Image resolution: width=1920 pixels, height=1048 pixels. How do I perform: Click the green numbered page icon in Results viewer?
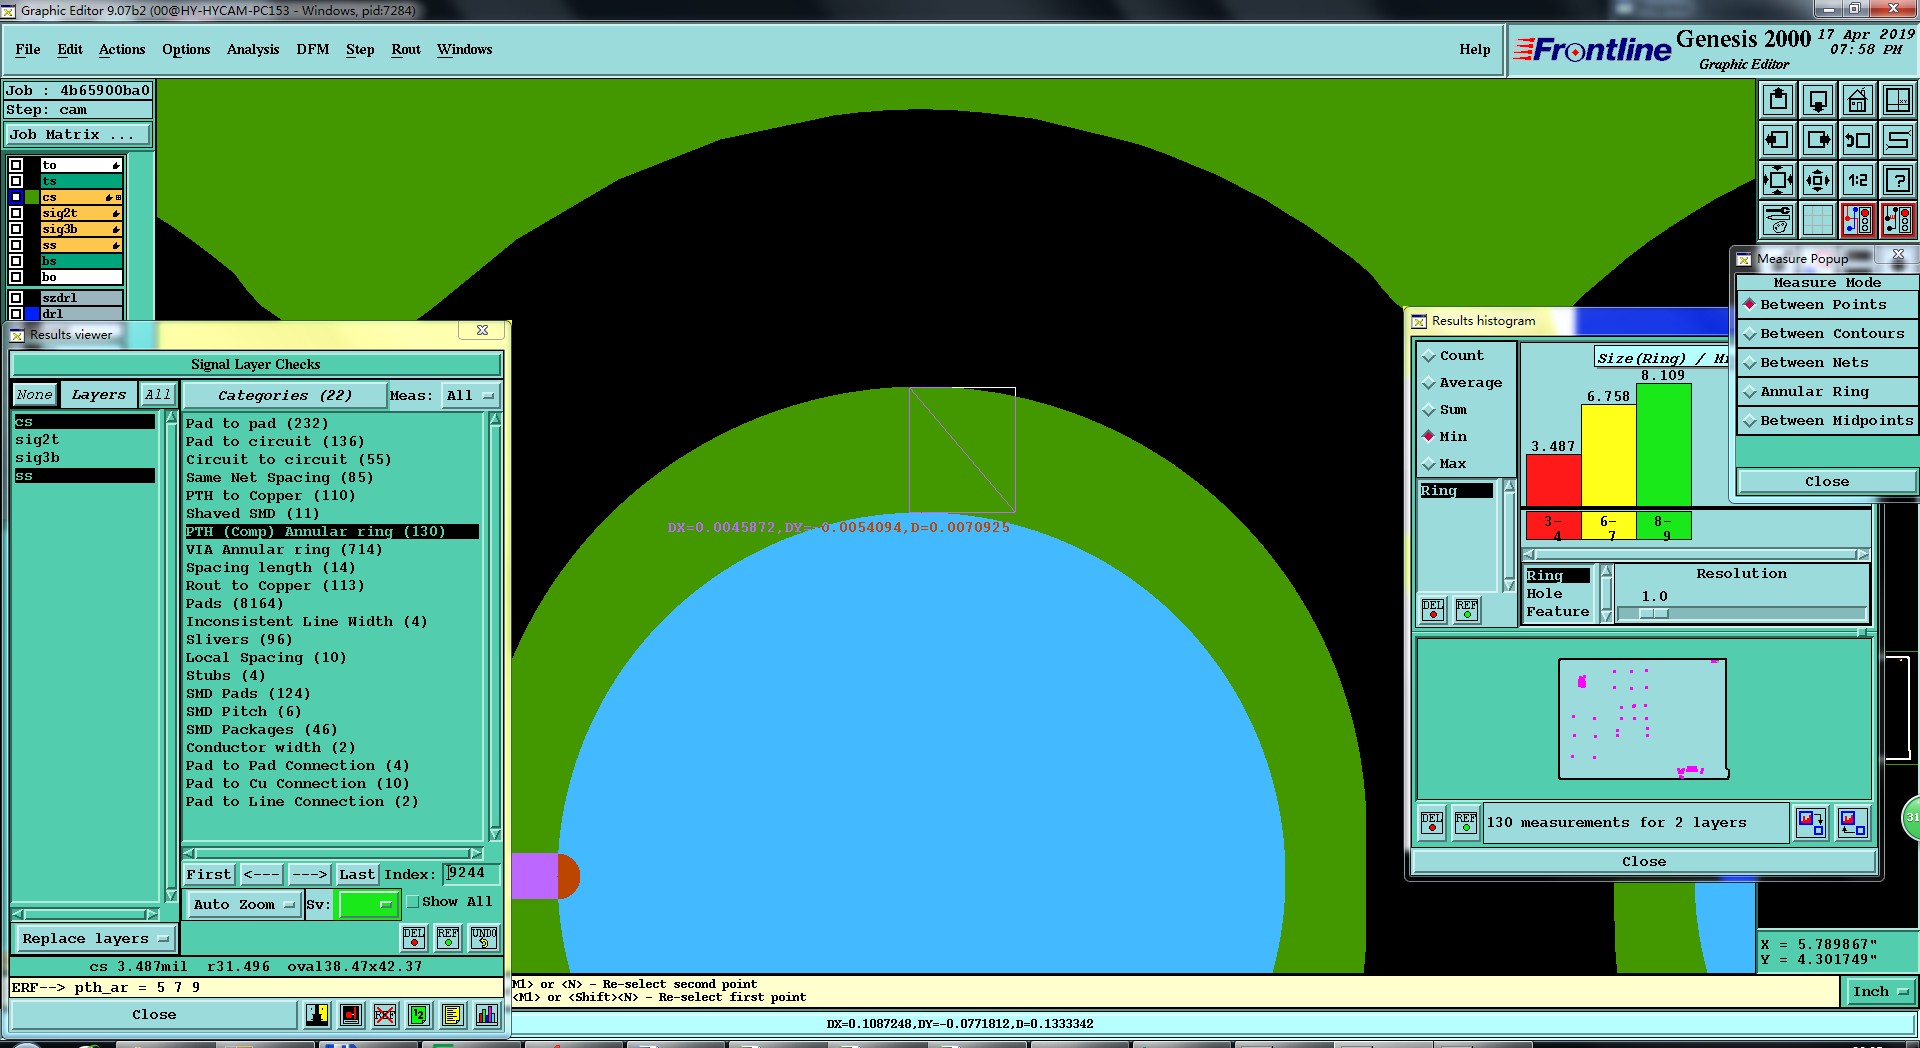click(419, 1016)
